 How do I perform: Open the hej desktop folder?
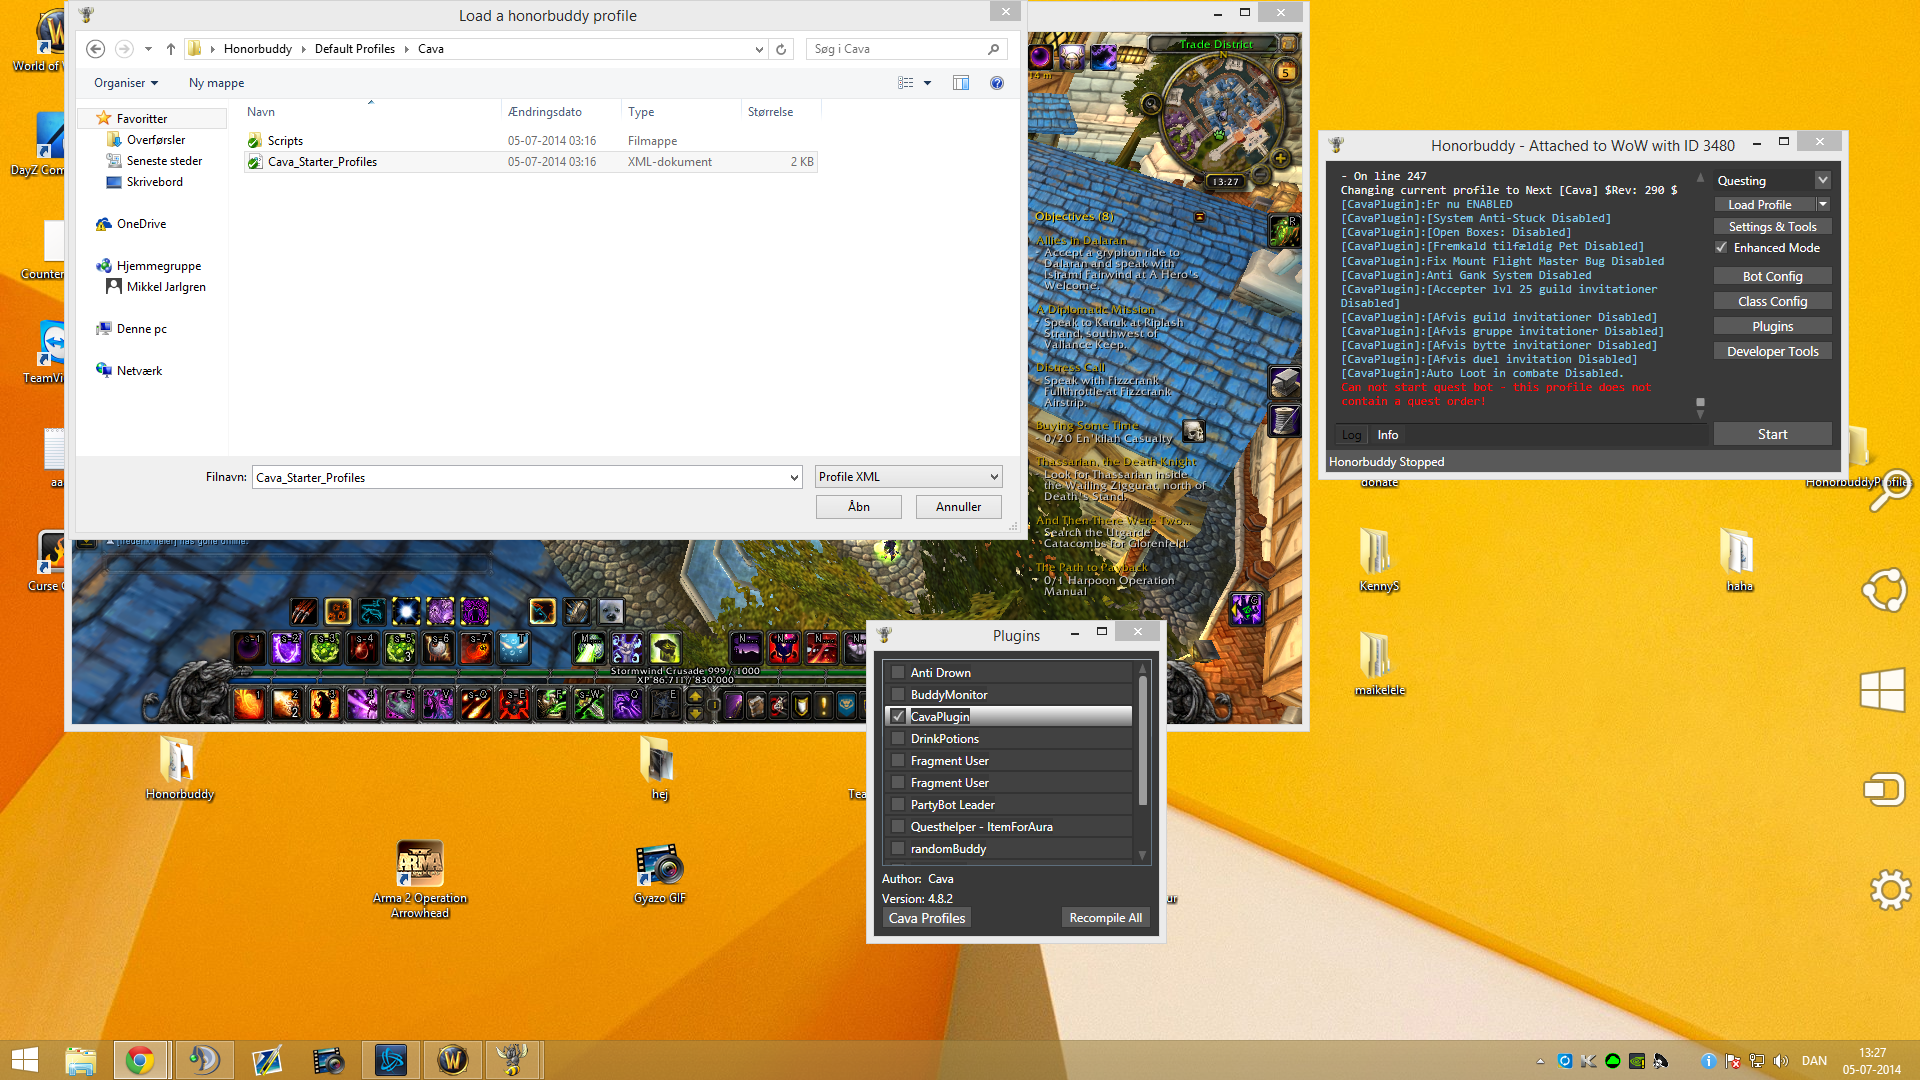[x=660, y=768]
